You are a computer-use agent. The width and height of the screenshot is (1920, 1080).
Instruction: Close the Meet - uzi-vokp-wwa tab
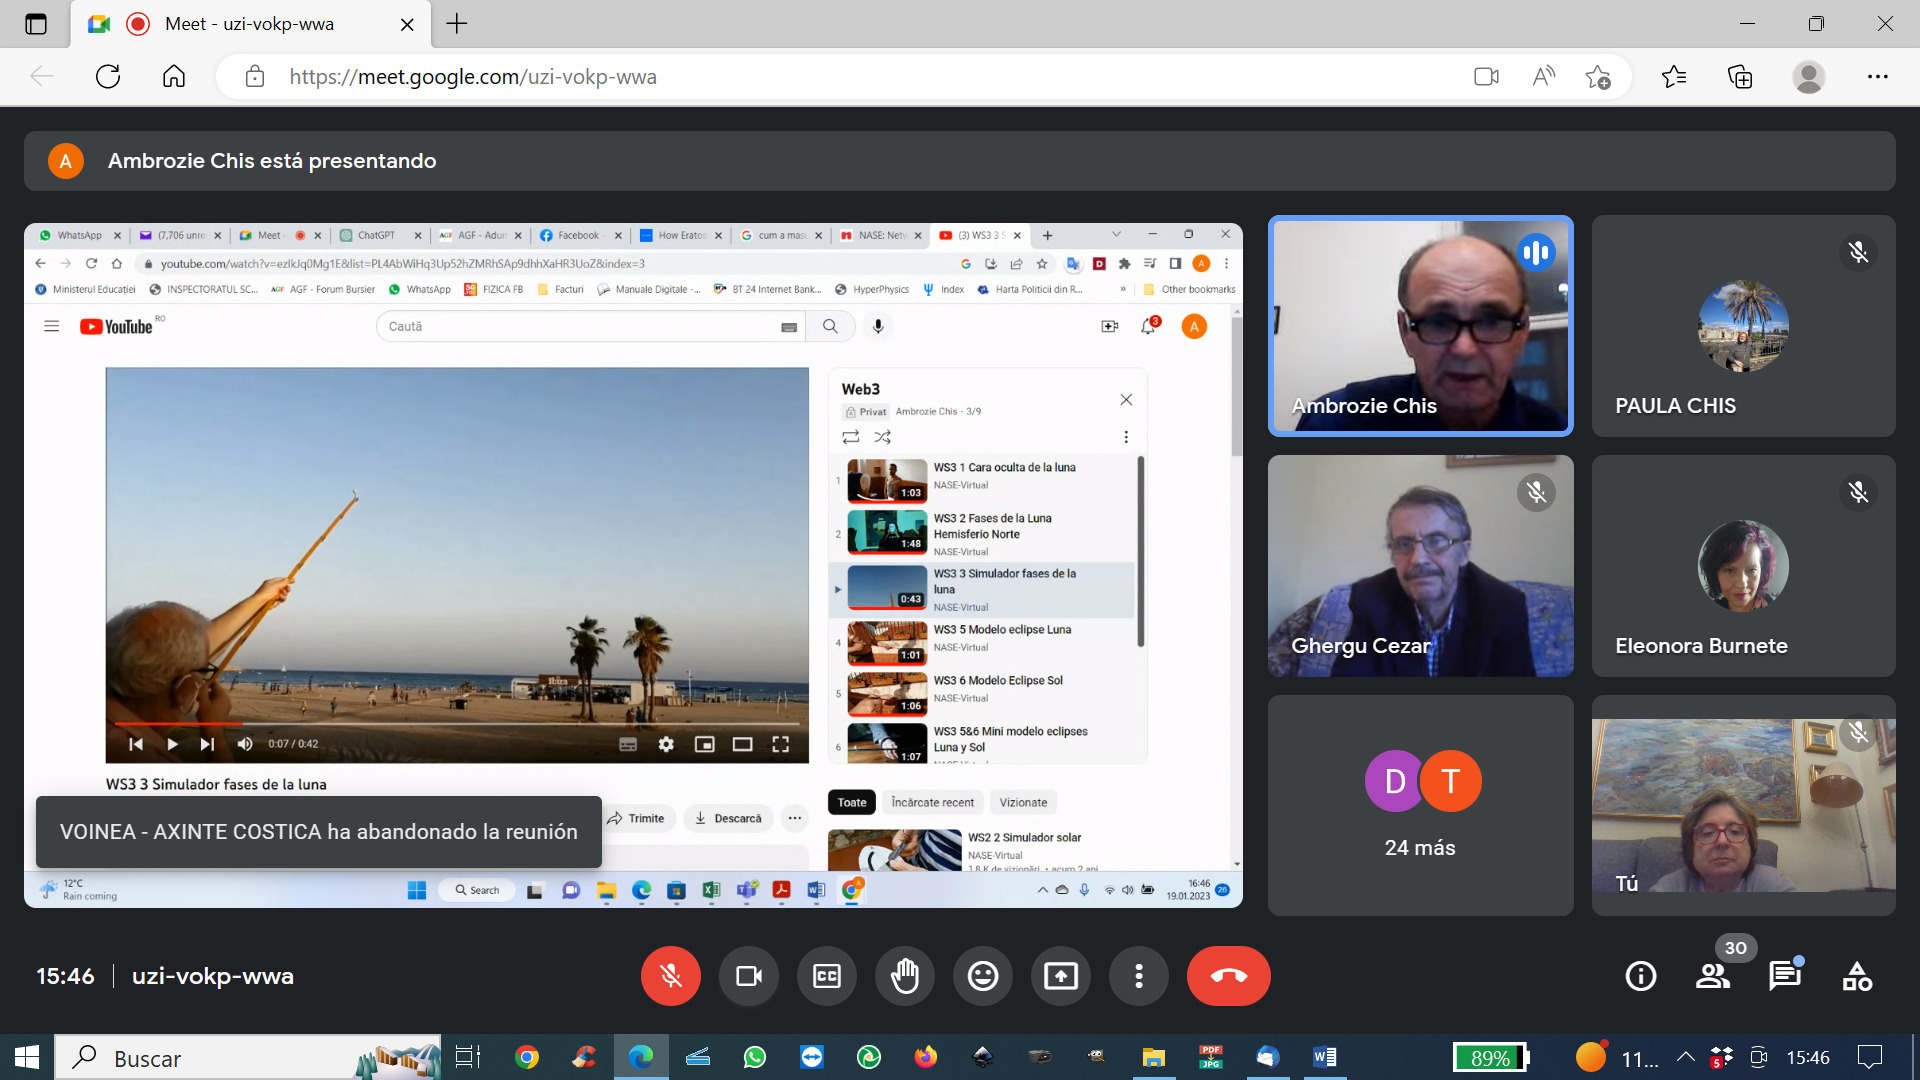click(x=407, y=24)
